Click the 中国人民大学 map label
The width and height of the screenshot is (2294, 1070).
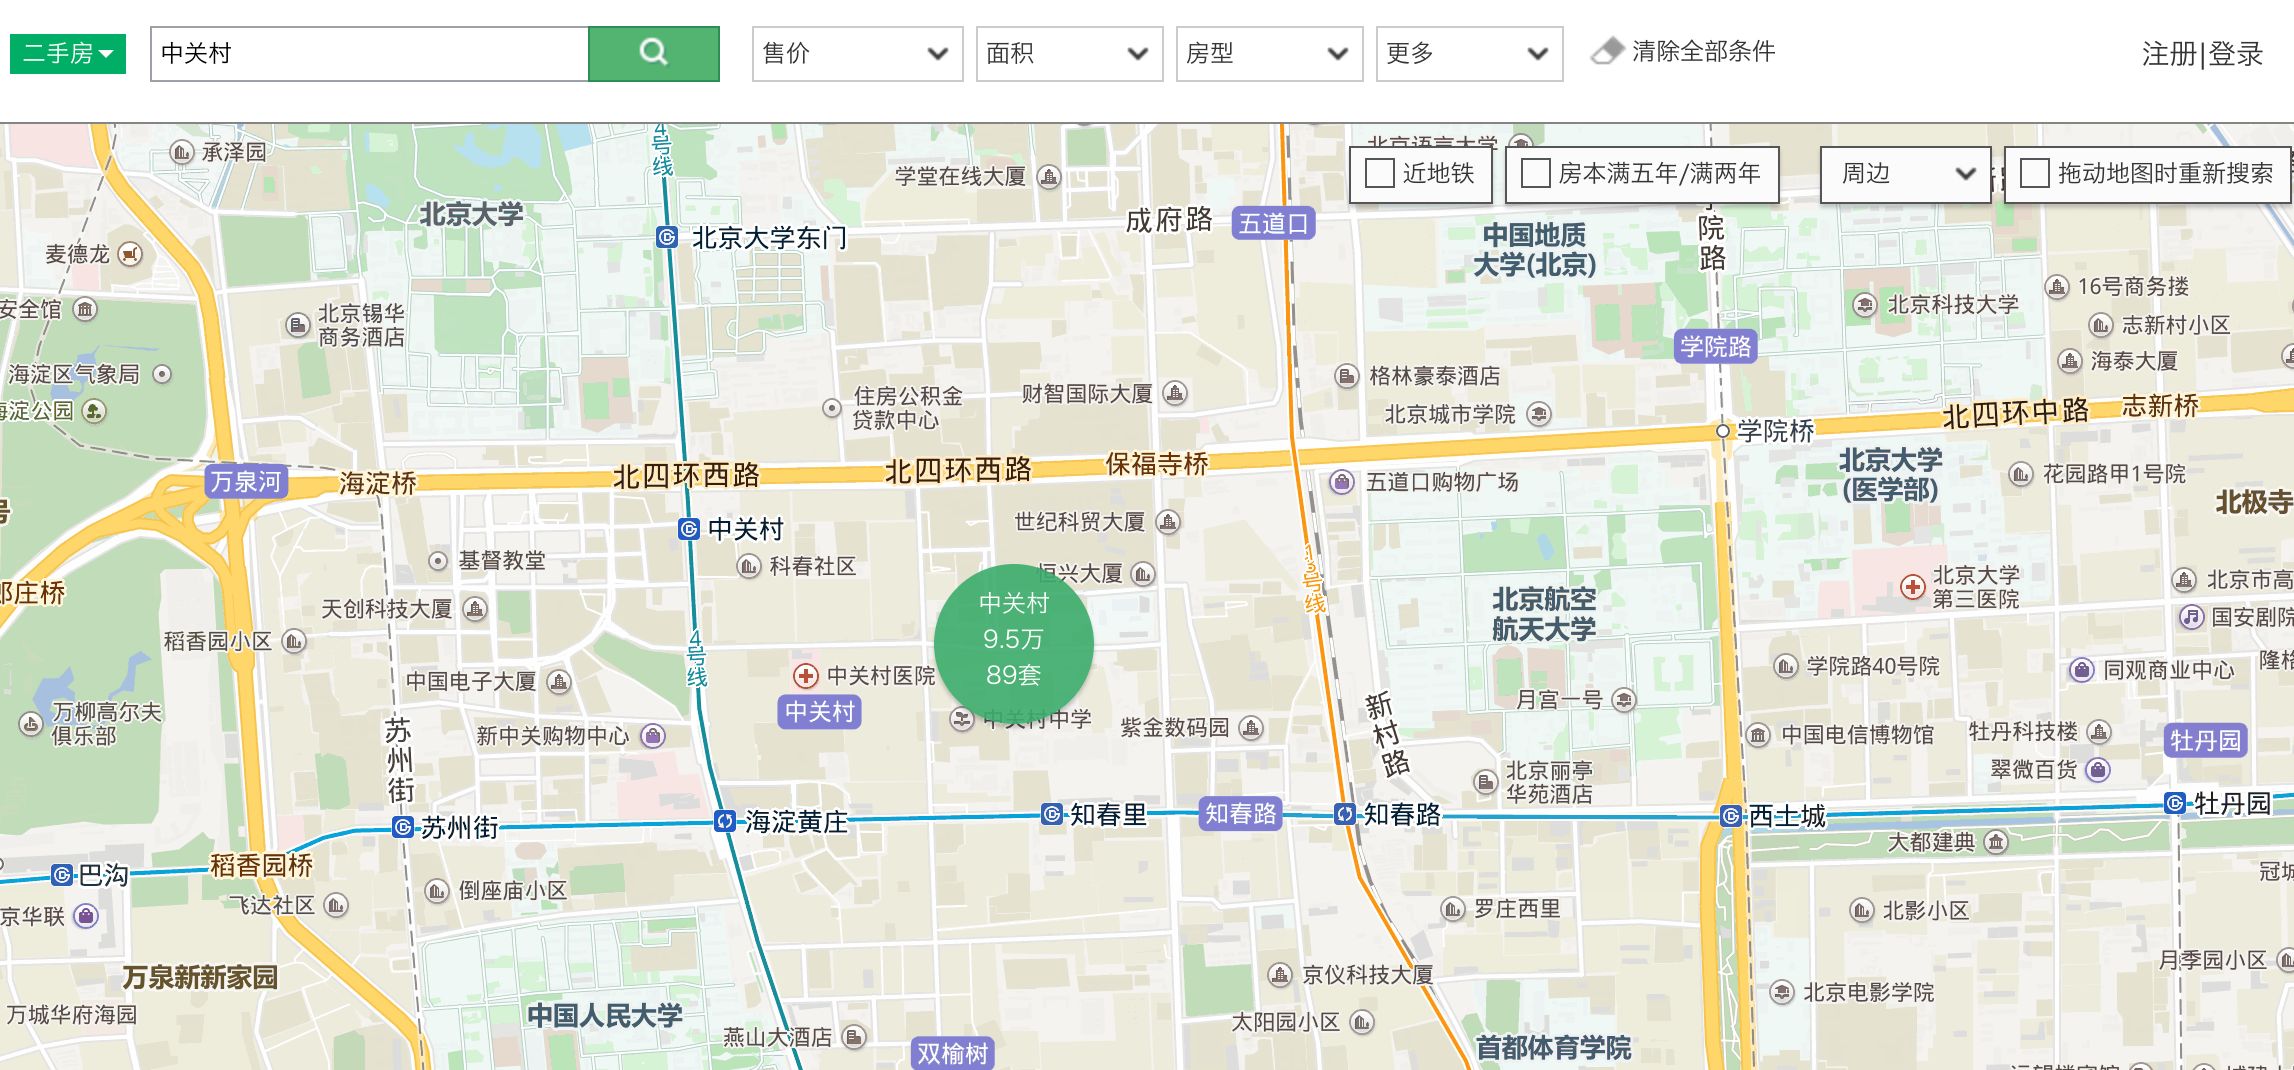605,1016
